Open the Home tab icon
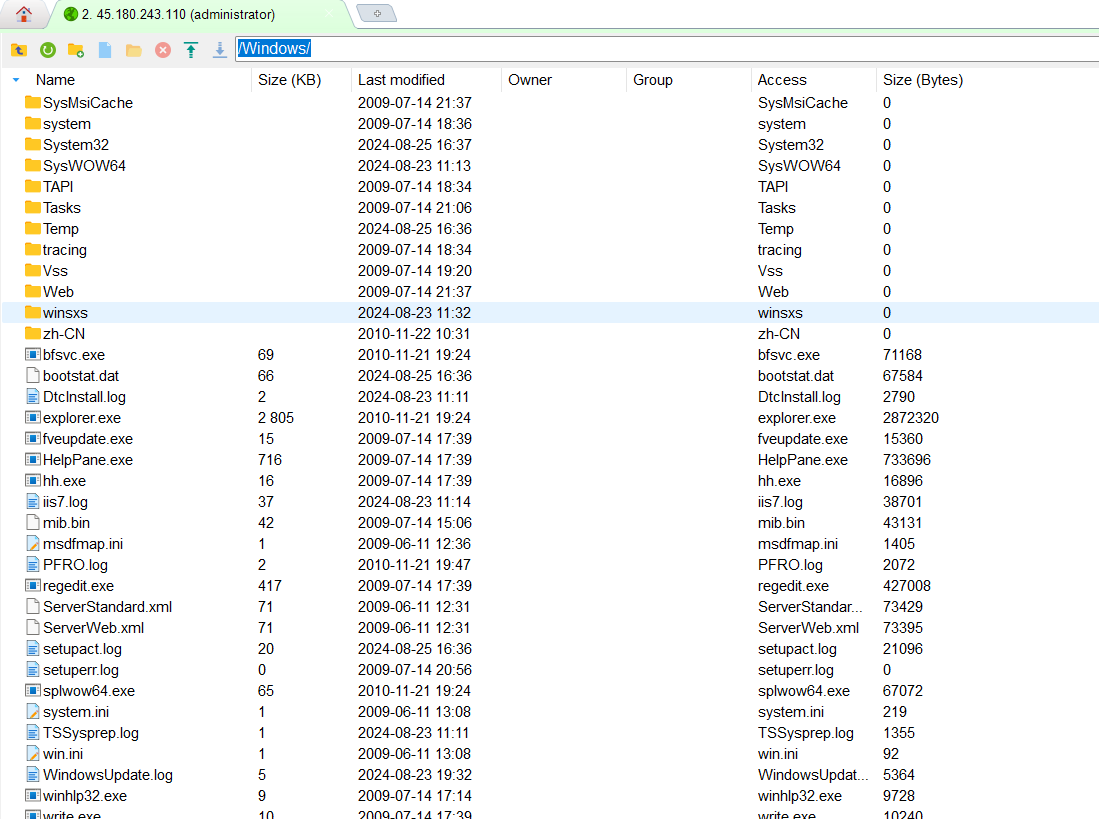The height and width of the screenshot is (819, 1099). [x=24, y=14]
